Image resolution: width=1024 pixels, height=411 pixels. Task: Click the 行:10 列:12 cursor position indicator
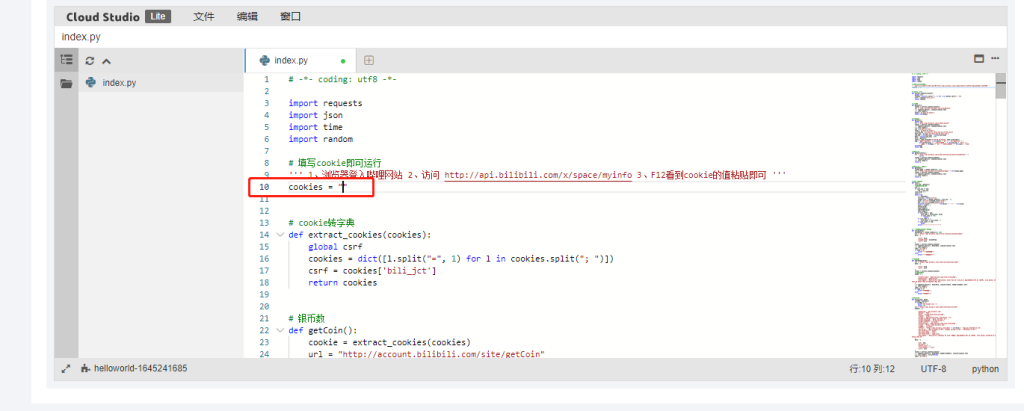click(871, 369)
